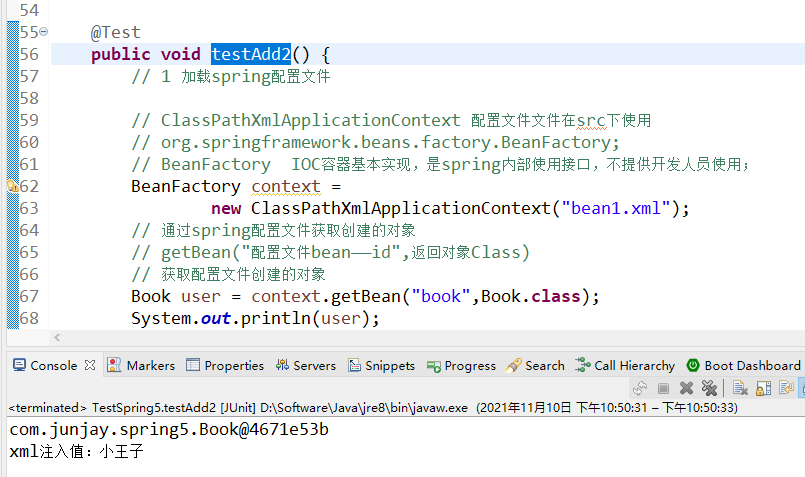Open the Snippets tab

pyautogui.click(x=390, y=366)
